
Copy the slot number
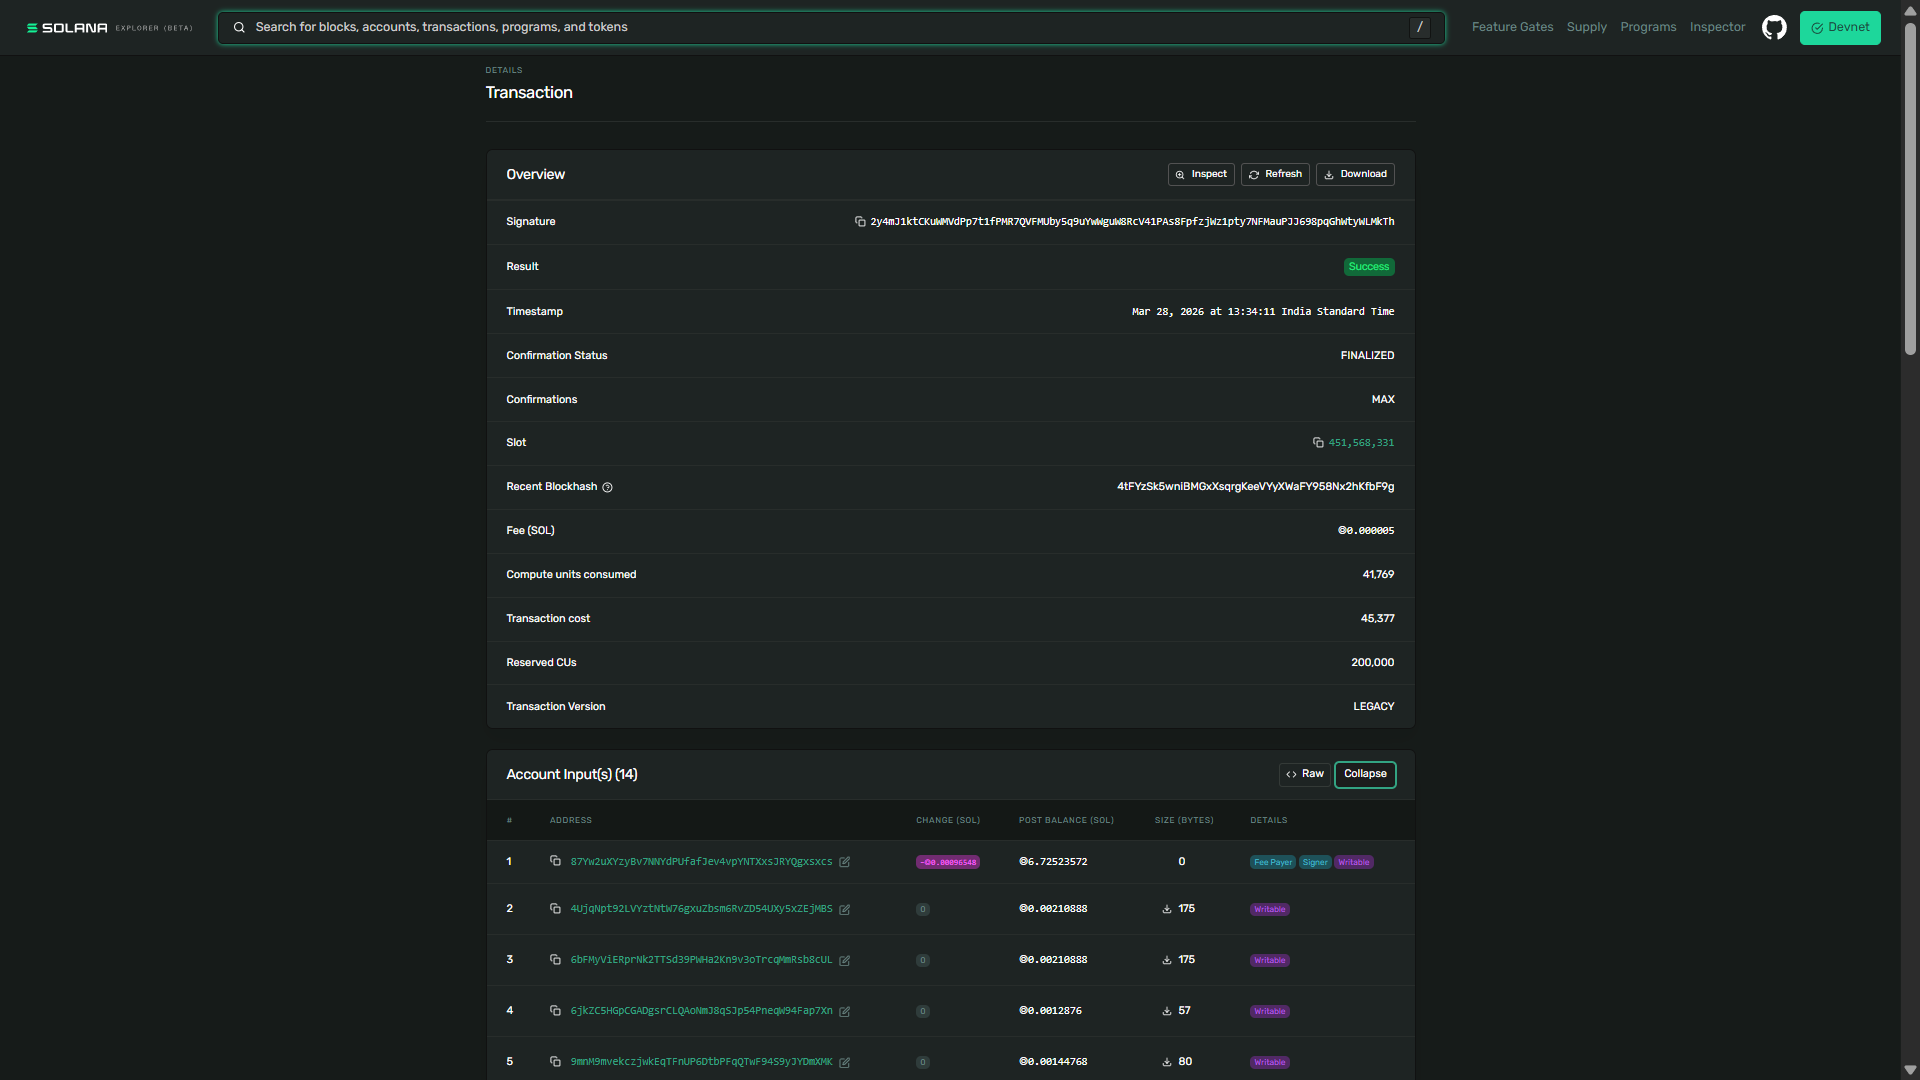[1318, 443]
